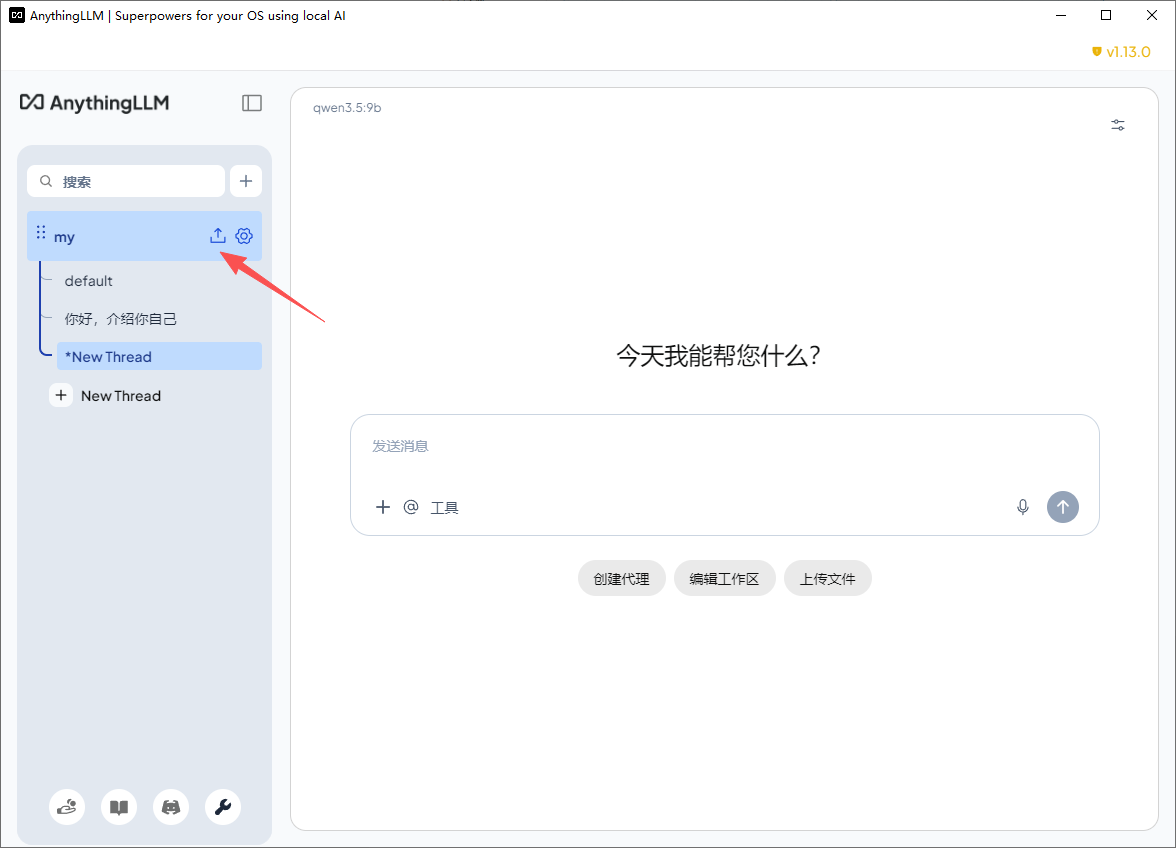Open settings via the wrench icon
This screenshot has height=848, width=1176.
(x=223, y=807)
